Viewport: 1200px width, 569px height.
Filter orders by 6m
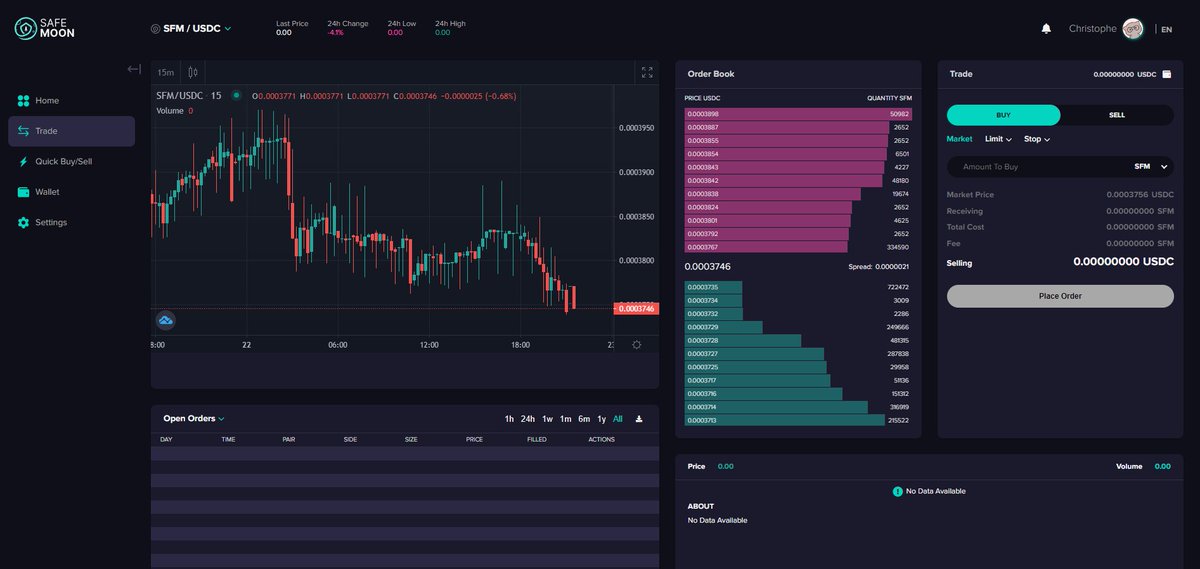coord(584,419)
